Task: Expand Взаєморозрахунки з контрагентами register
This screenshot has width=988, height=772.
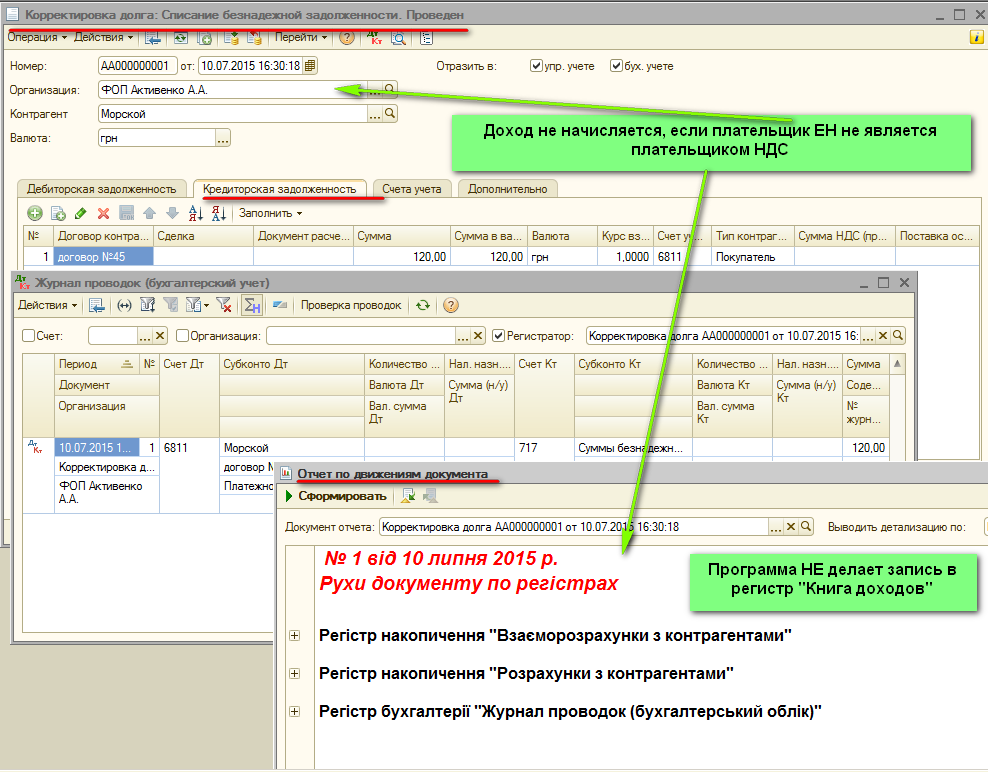Action: pyautogui.click(x=295, y=636)
